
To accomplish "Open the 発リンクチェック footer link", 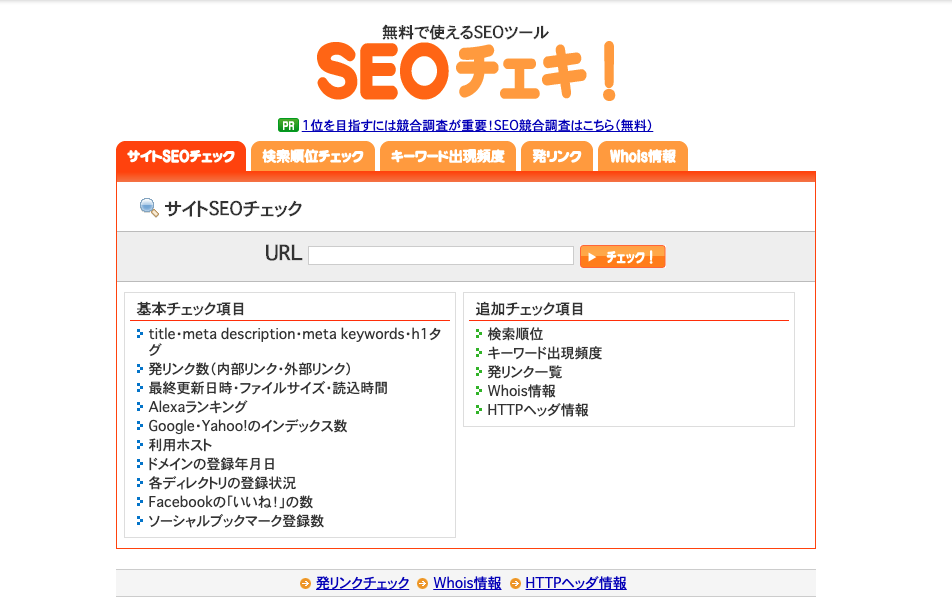I will (362, 583).
